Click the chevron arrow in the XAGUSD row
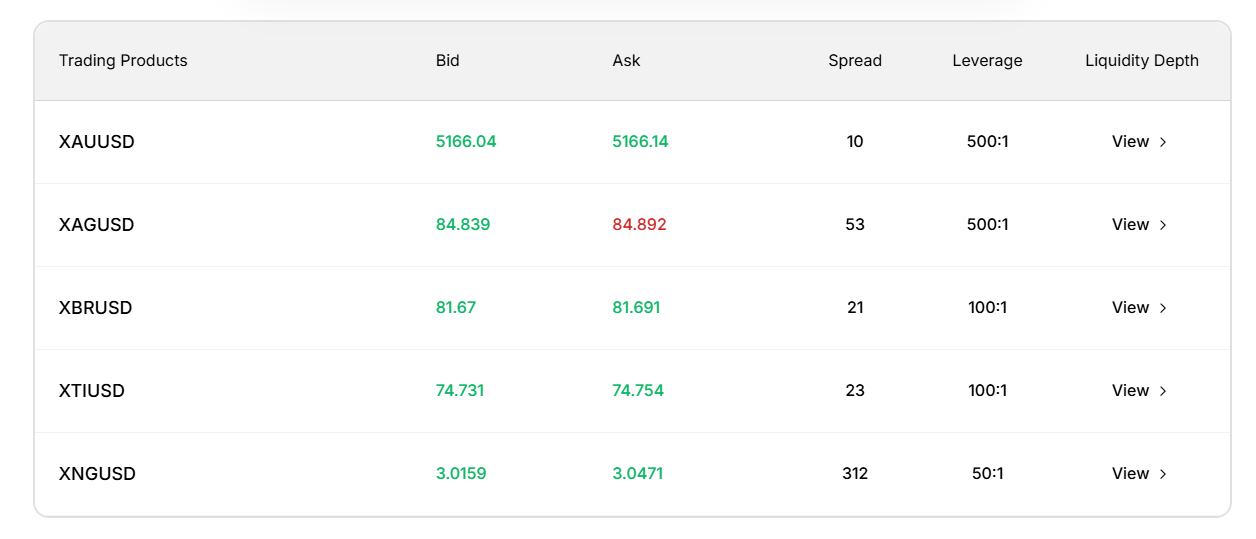 coord(1163,225)
